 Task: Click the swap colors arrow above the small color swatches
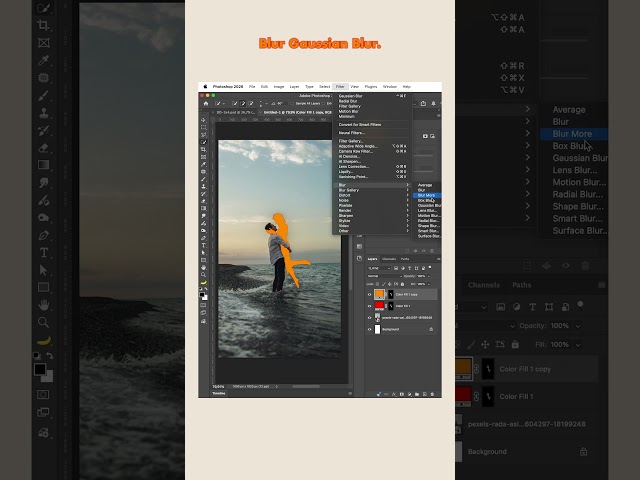207,288
